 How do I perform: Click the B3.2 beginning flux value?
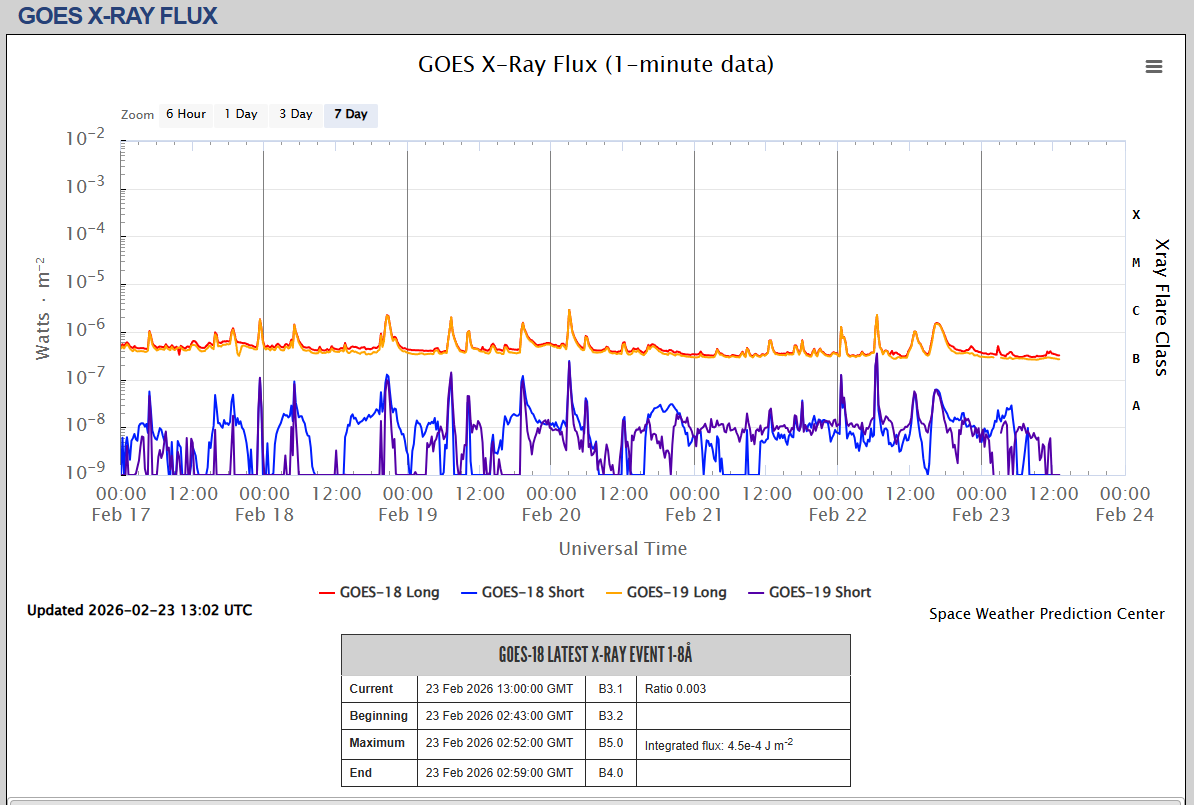(610, 716)
